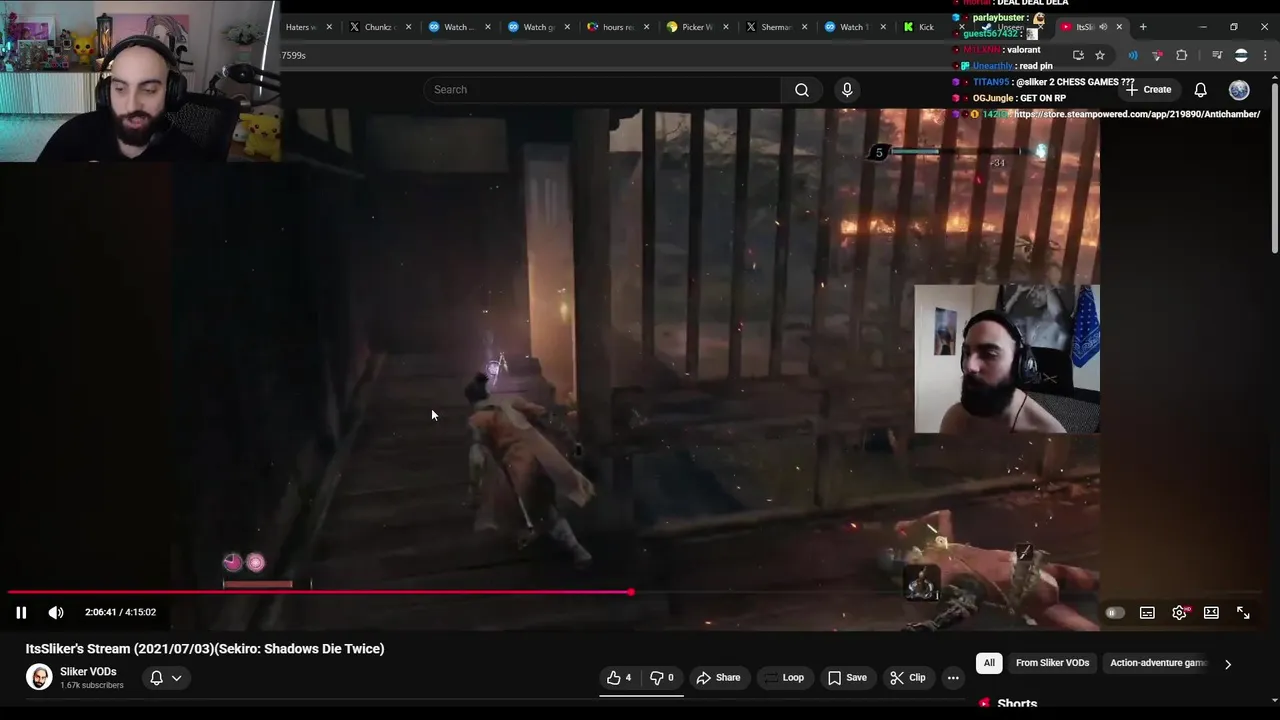The image size is (1280, 720).
Task: Switch to theater mode
Action: 1211,613
